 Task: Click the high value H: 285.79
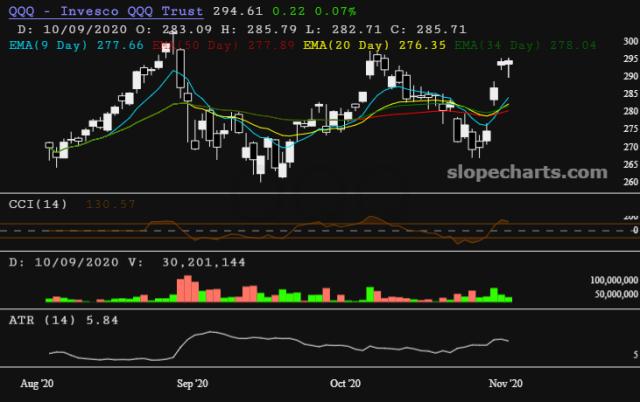click(x=259, y=29)
